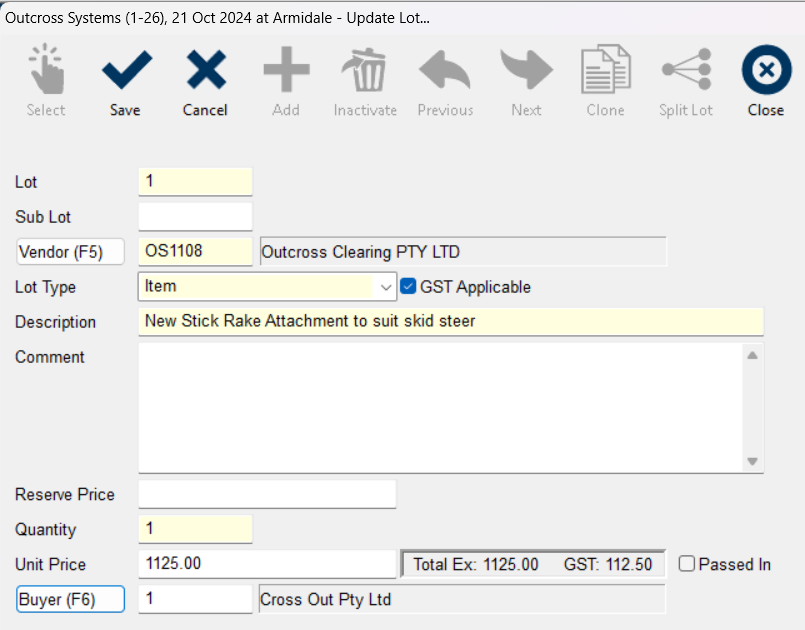Click the Save checkmark icon
The height and width of the screenshot is (630, 805).
pos(125,72)
